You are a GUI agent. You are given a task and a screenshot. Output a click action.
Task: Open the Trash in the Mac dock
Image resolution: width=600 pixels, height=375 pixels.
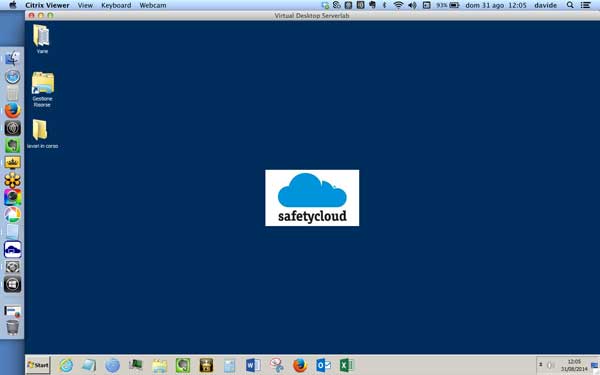pyautogui.click(x=12, y=328)
